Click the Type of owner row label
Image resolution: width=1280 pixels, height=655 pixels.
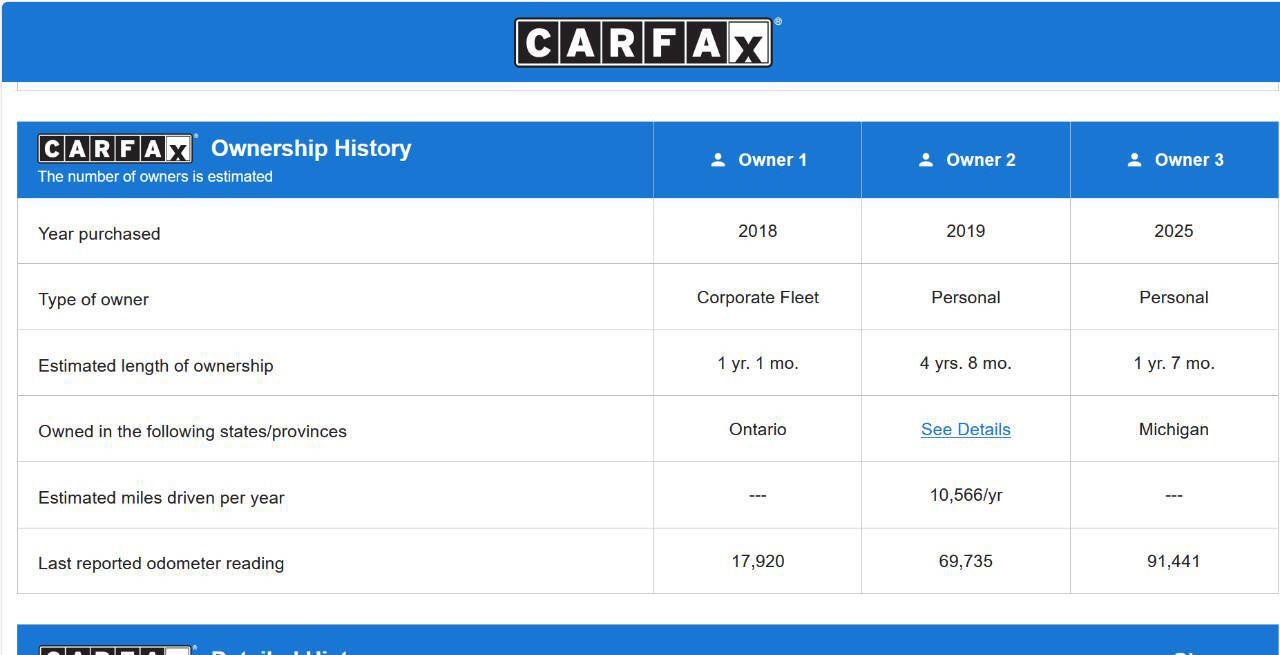93,300
